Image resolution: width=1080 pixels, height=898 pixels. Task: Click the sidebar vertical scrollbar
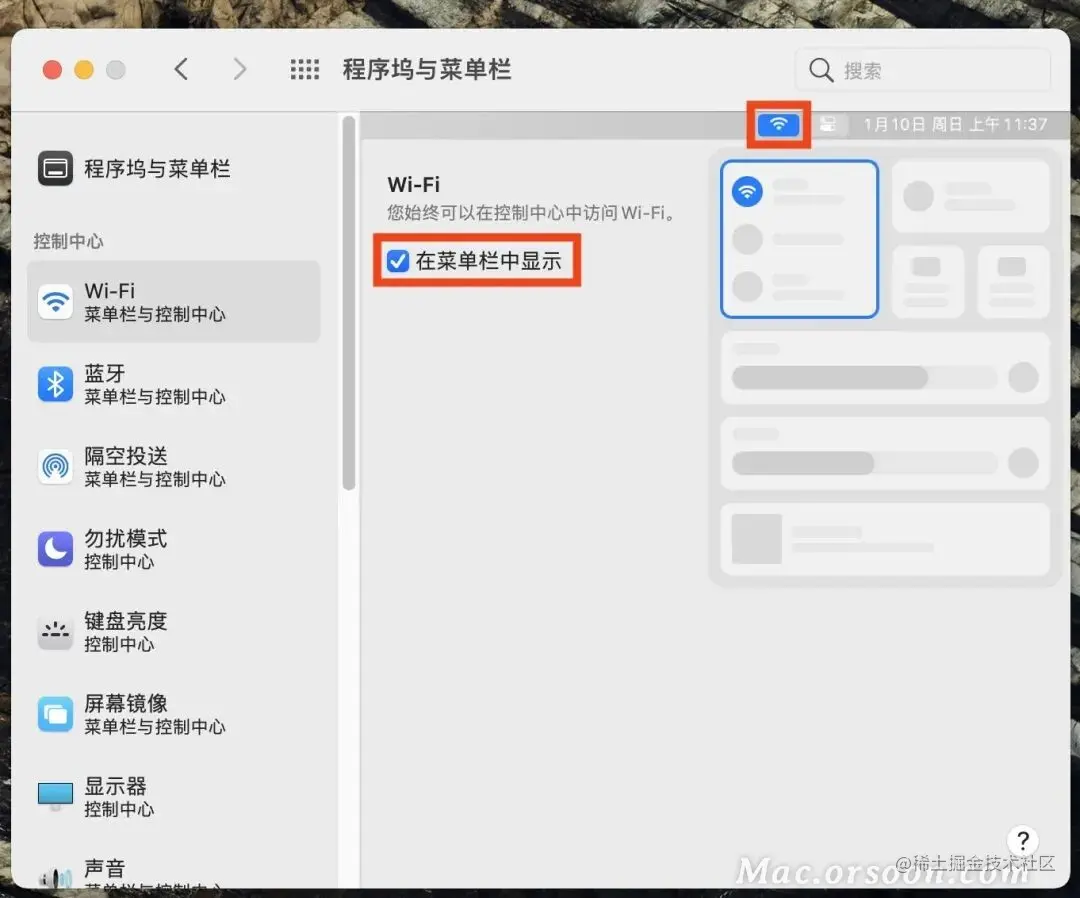click(349, 303)
